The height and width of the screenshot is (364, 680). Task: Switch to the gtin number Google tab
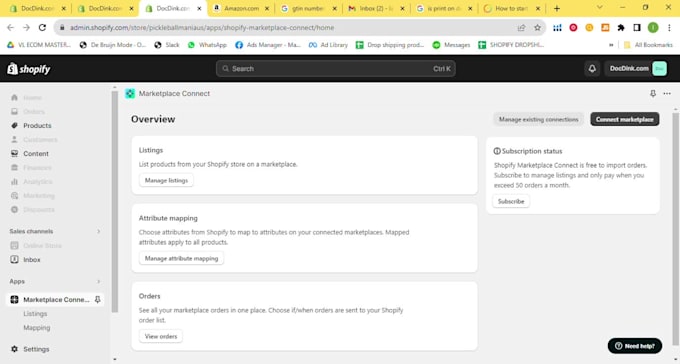[309, 8]
